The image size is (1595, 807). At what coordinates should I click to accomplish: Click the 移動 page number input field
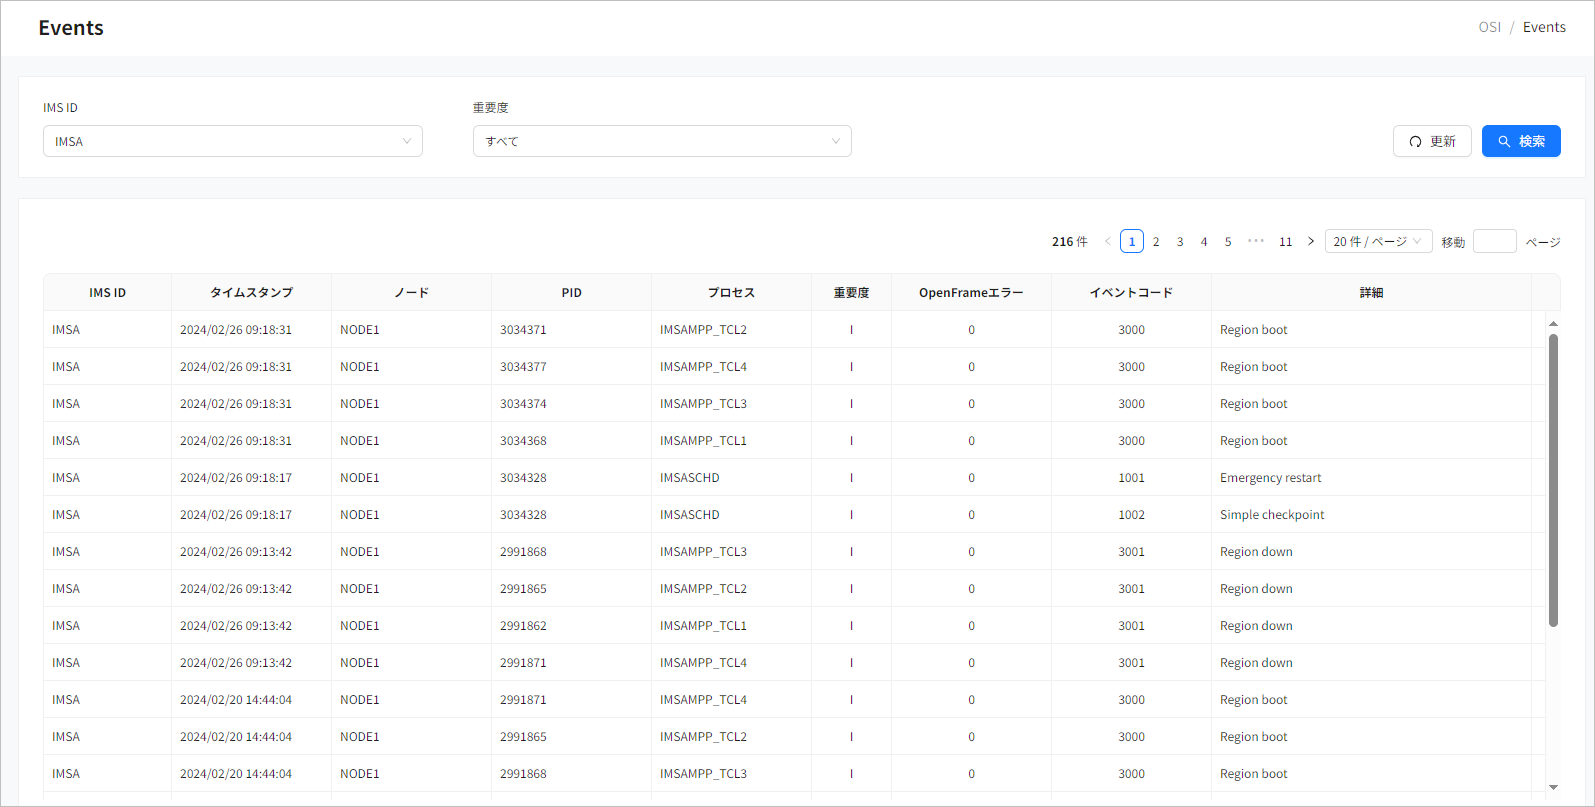(1494, 241)
